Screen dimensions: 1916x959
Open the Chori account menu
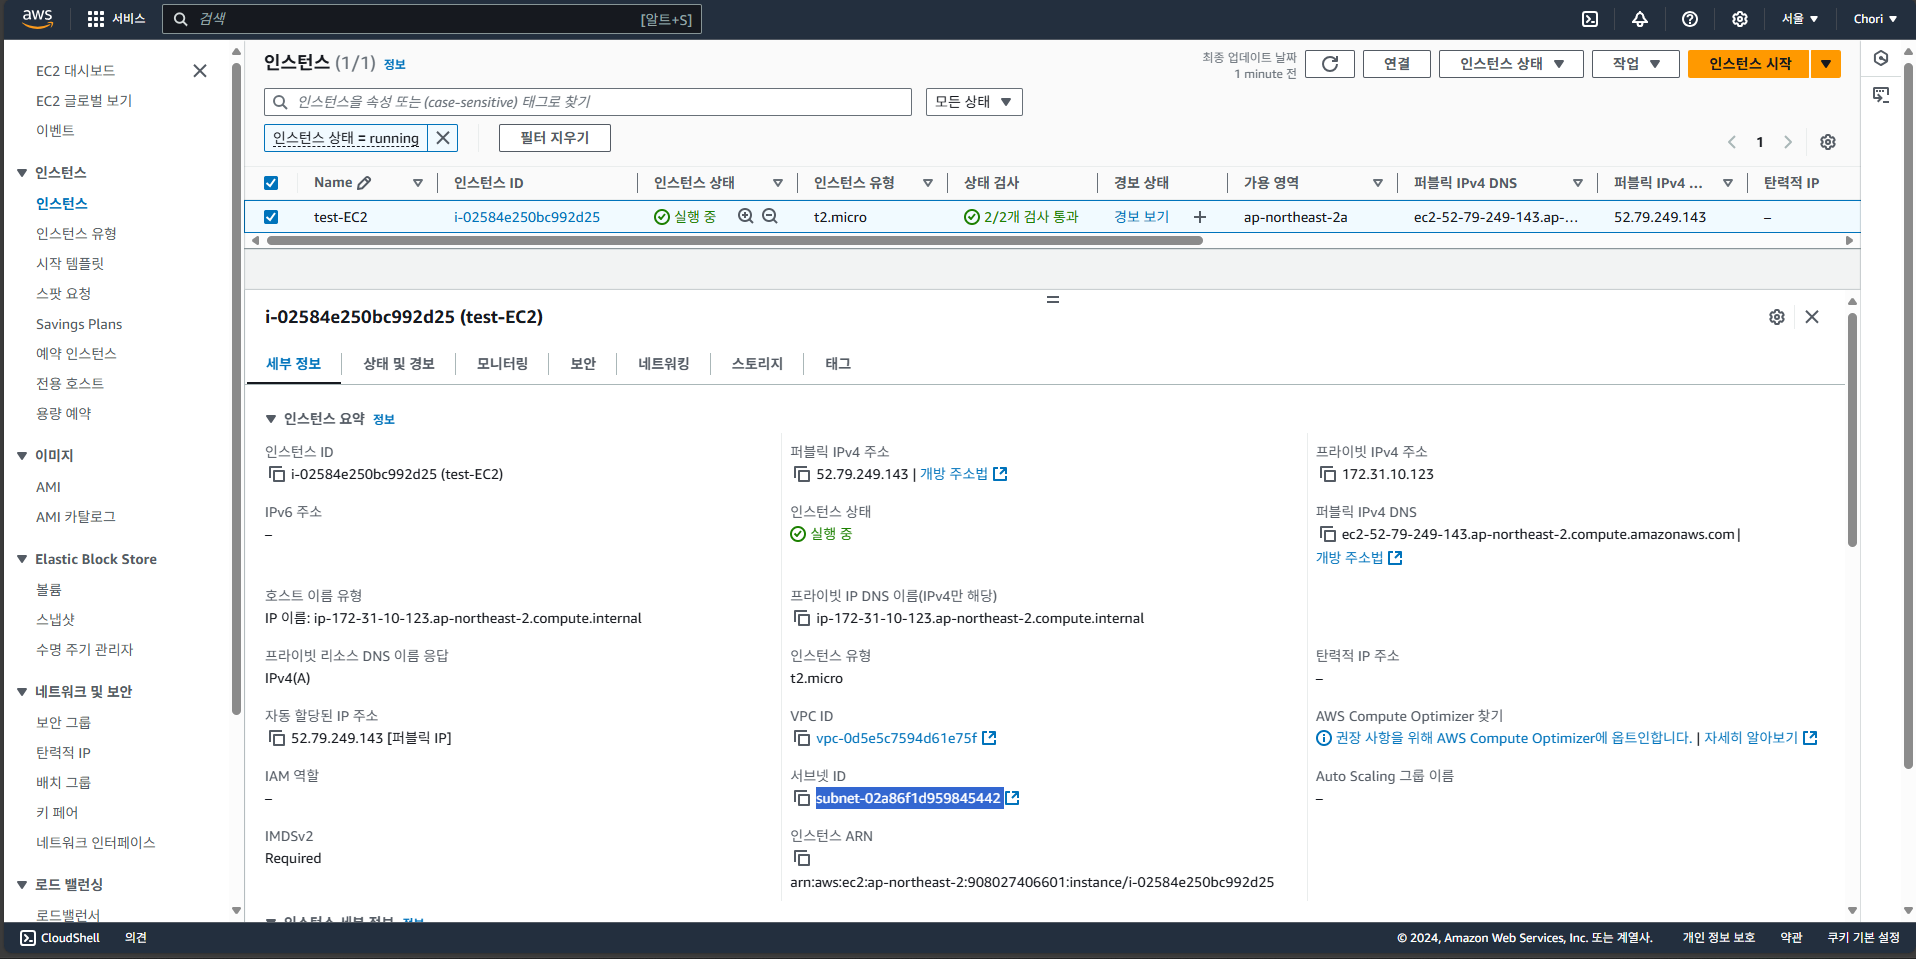tap(1875, 19)
